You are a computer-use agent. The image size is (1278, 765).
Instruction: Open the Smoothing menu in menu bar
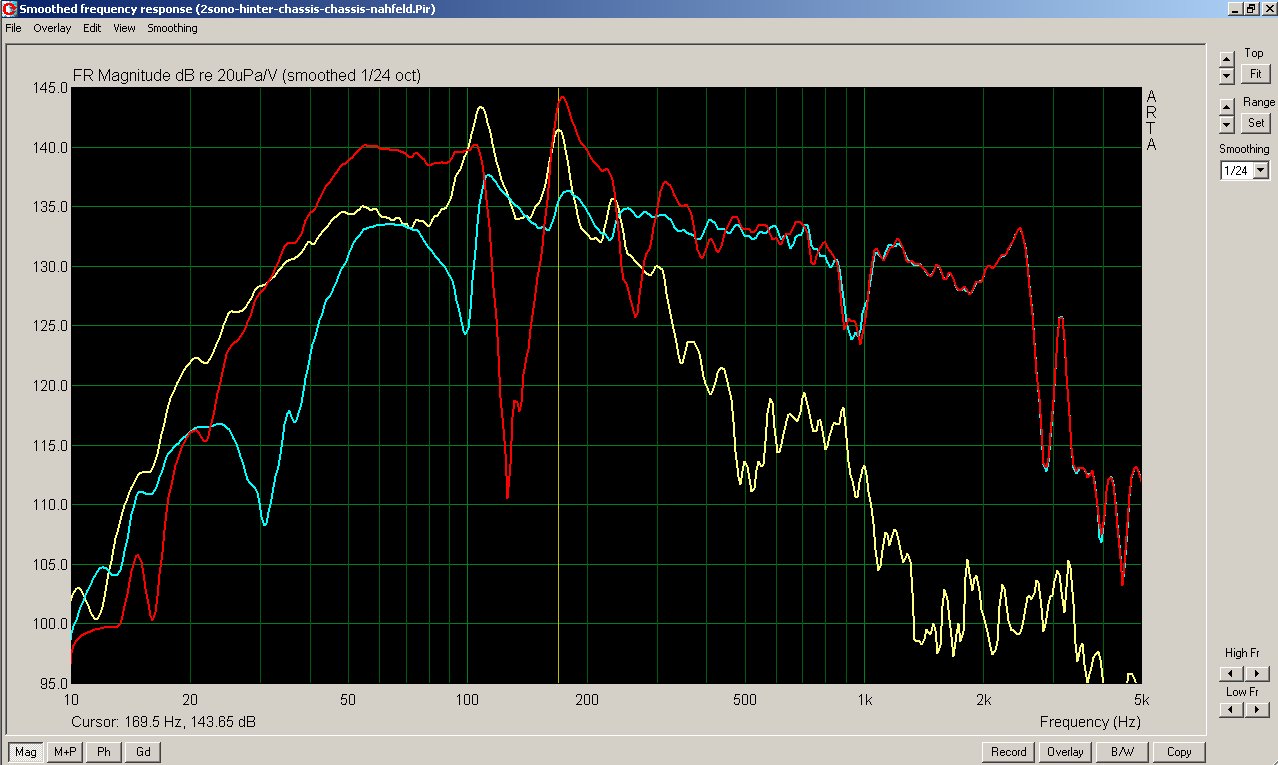point(172,28)
